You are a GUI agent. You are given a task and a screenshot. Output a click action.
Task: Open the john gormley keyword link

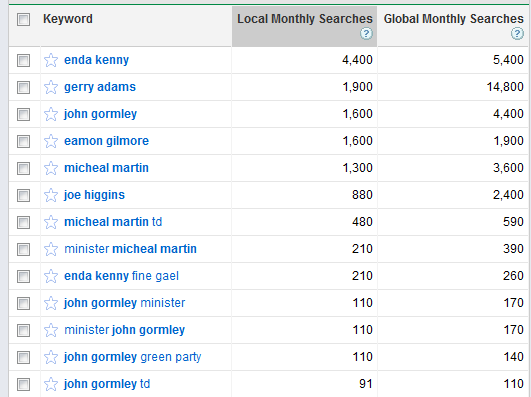pos(100,114)
